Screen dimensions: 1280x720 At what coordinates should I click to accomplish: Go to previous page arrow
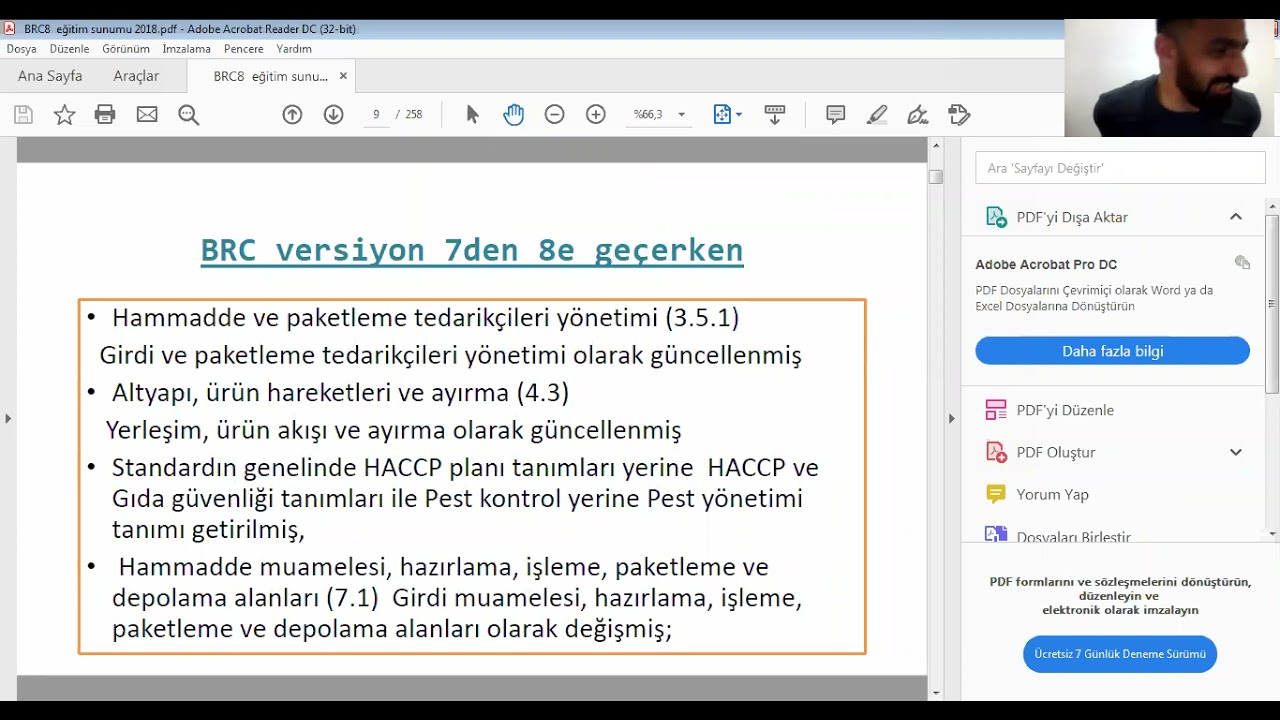tap(292, 115)
